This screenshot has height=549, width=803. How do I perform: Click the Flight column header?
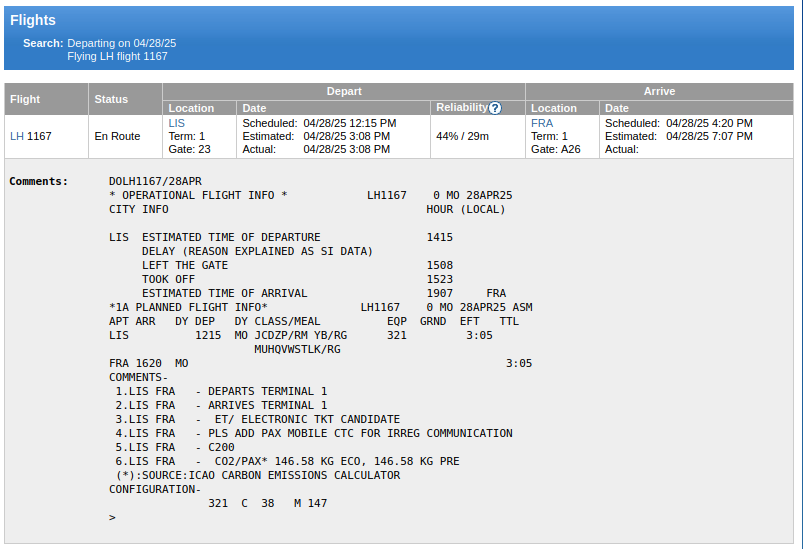click(46, 99)
